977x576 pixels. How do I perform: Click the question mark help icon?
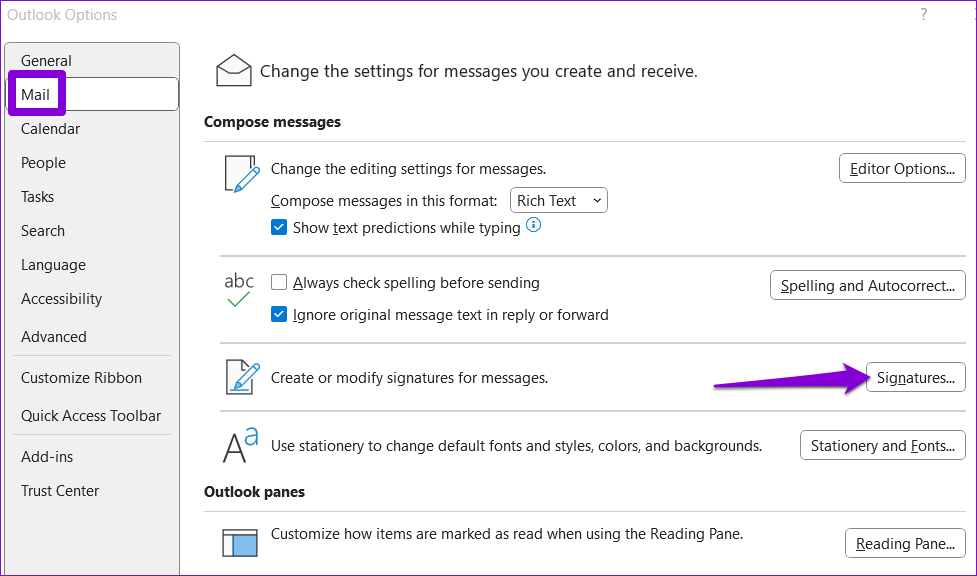(x=923, y=14)
